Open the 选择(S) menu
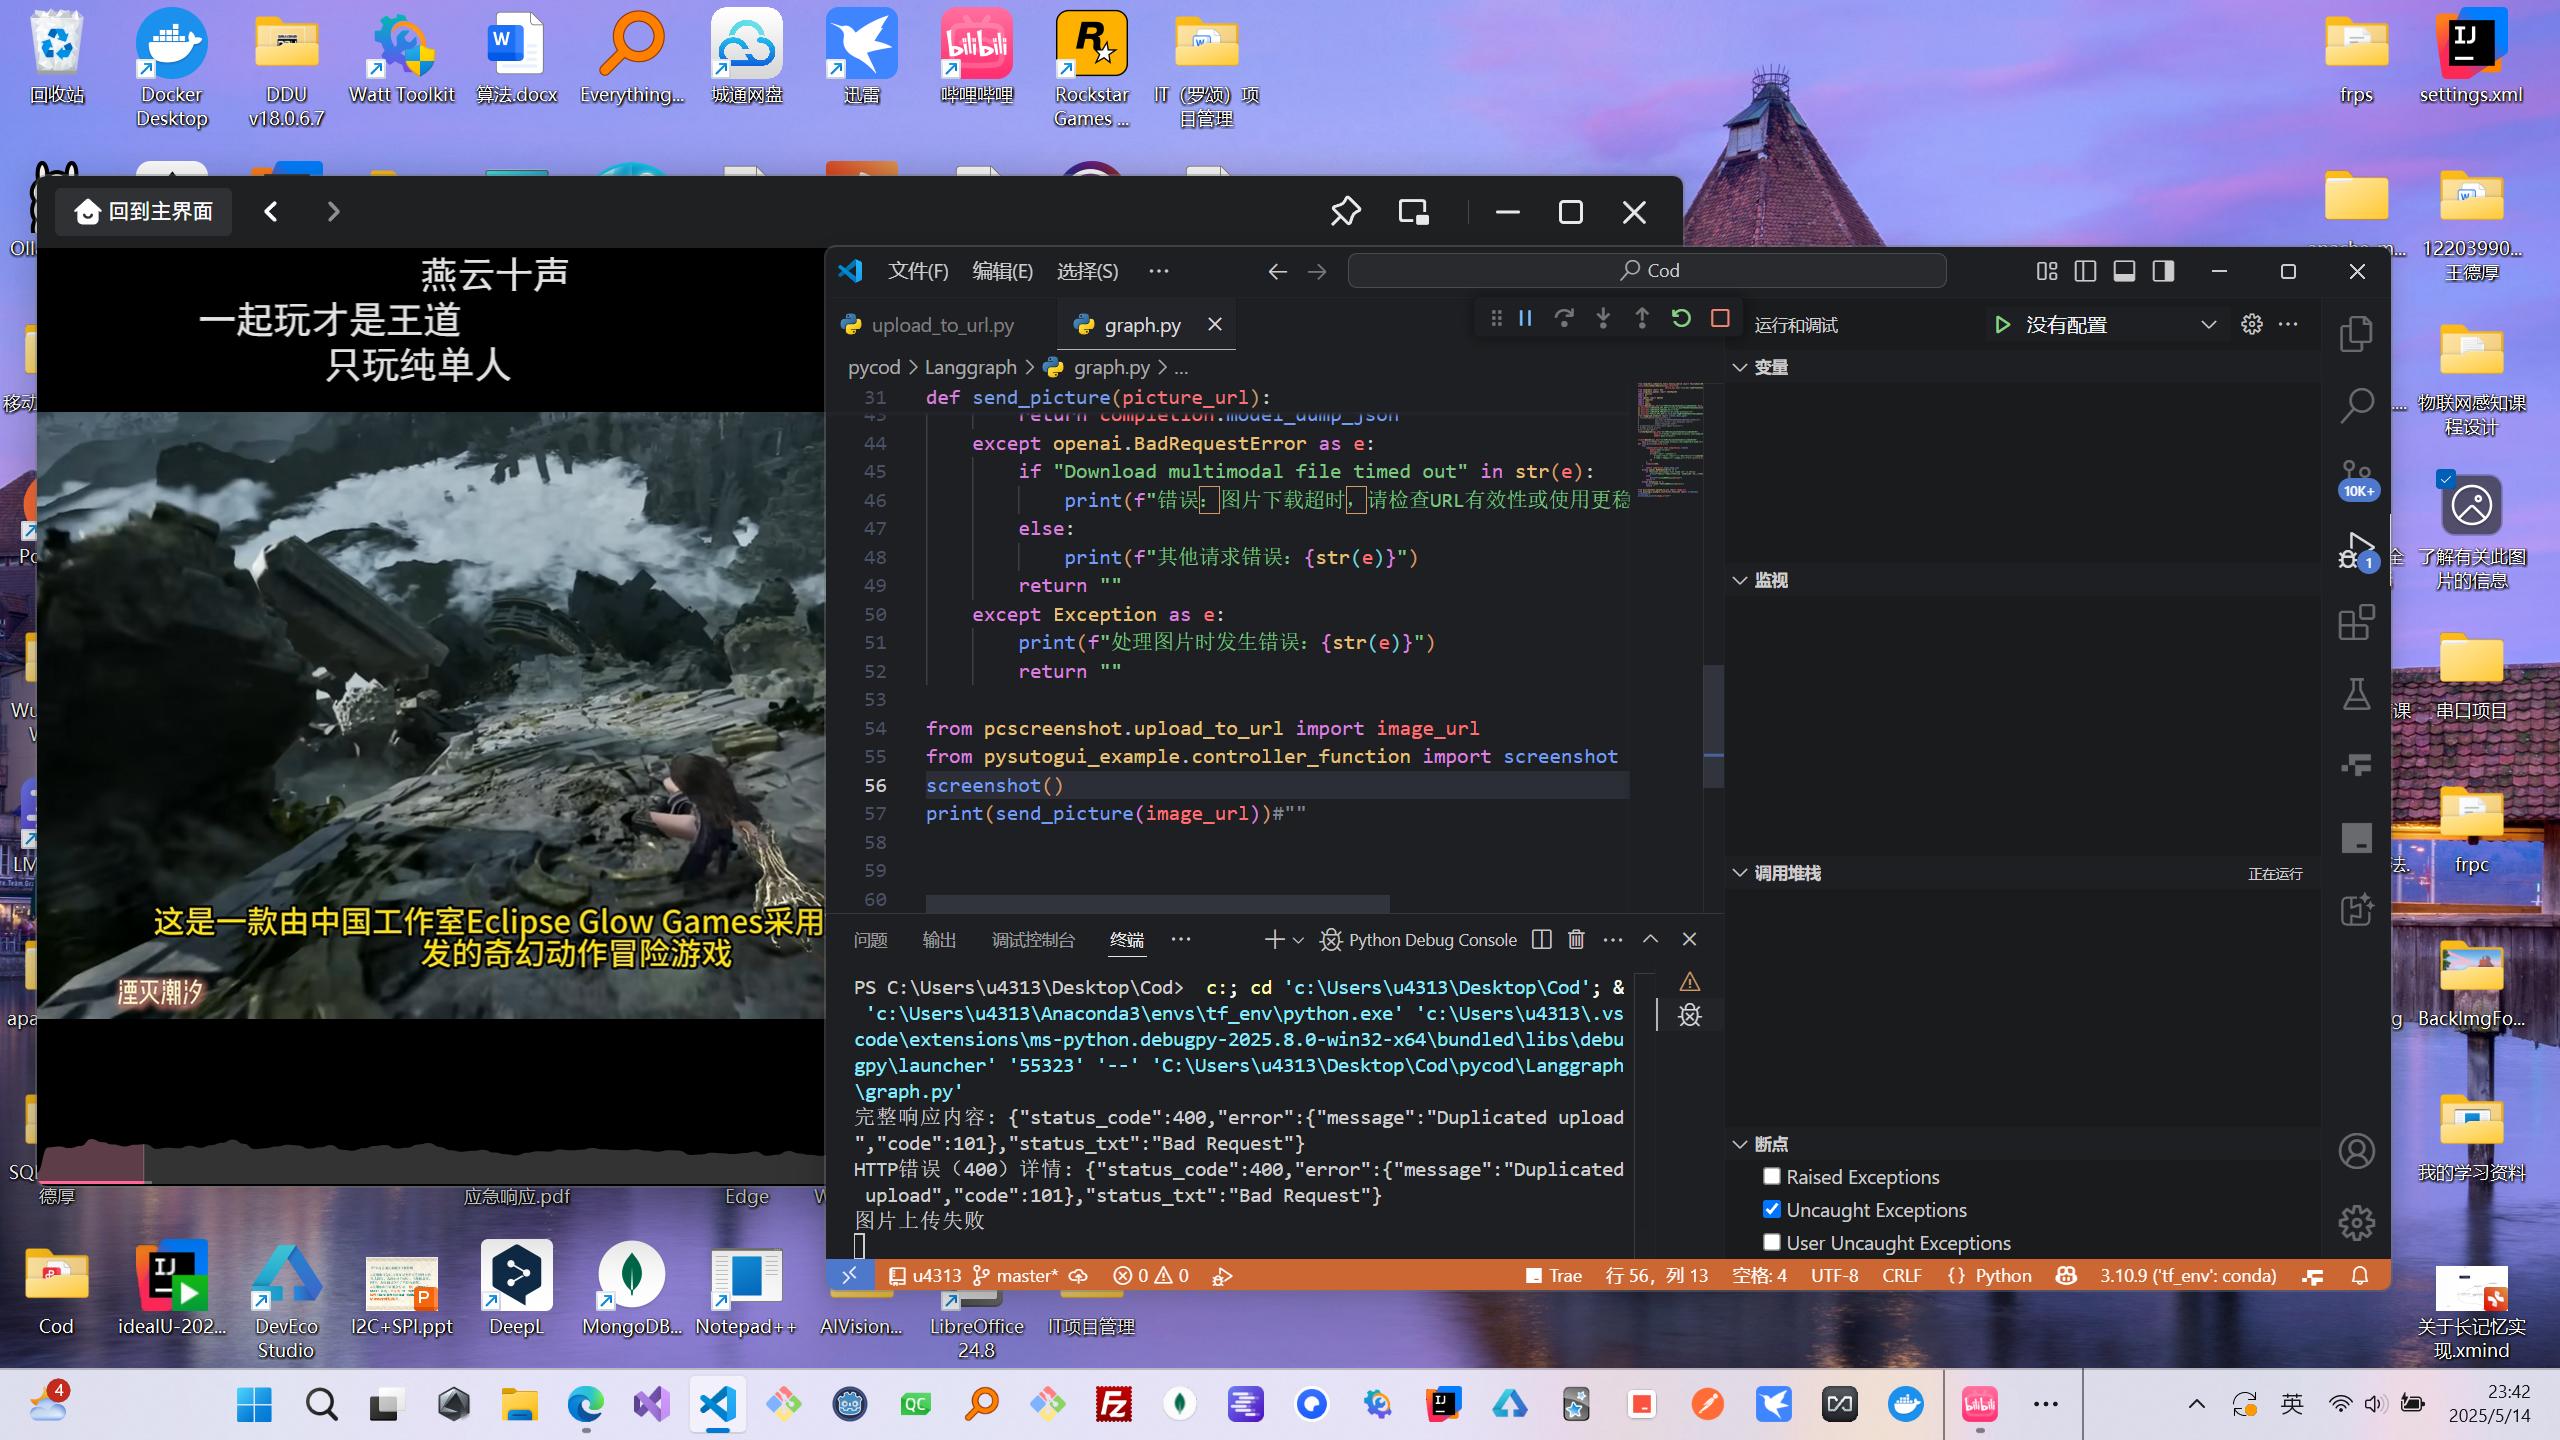2560x1440 pixels. coord(1087,271)
